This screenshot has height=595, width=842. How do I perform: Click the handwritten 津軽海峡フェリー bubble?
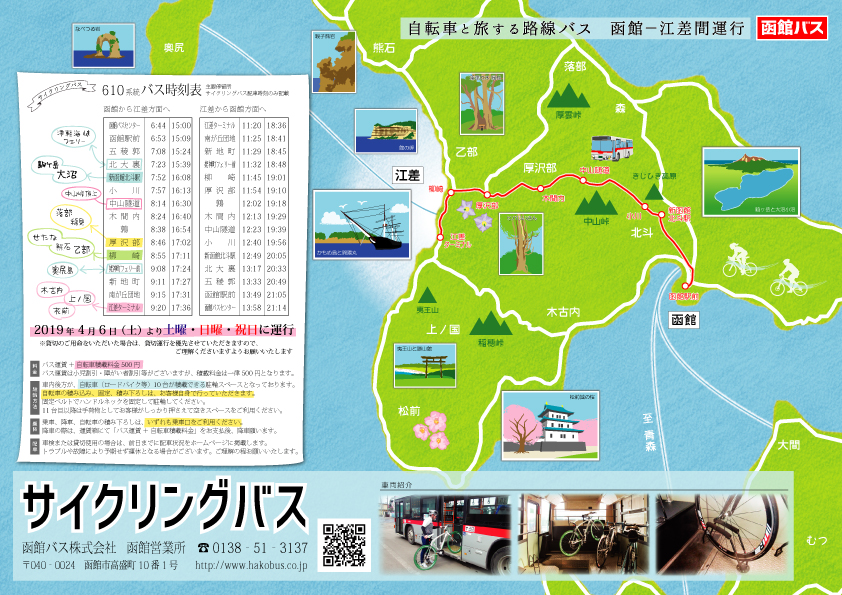(74, 136)
